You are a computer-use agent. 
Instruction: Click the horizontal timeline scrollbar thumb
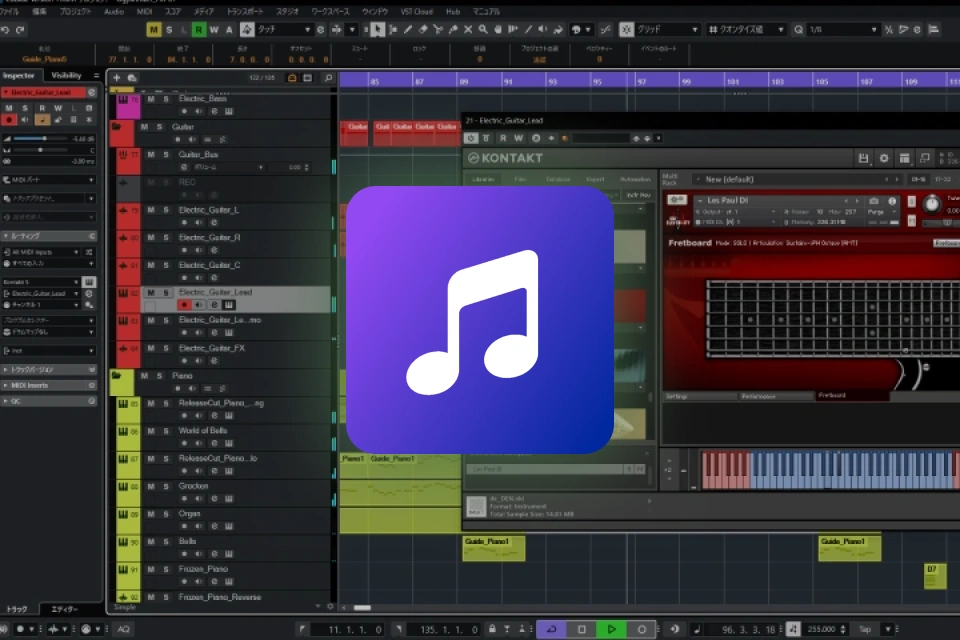click(x=362, y=608)
